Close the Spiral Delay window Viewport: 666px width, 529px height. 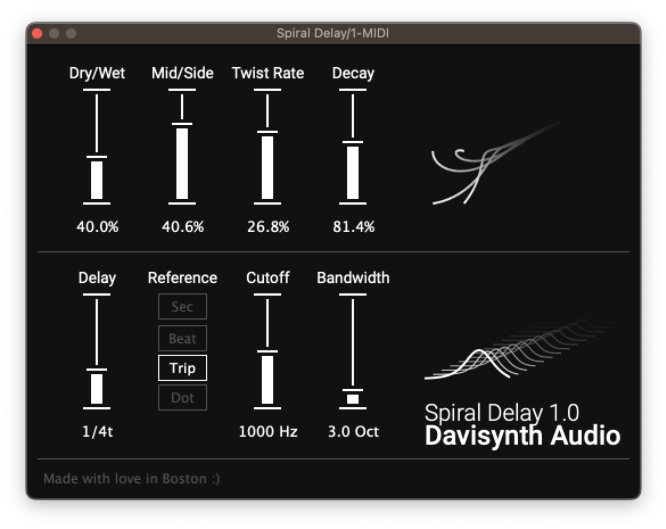click(37, 33)
